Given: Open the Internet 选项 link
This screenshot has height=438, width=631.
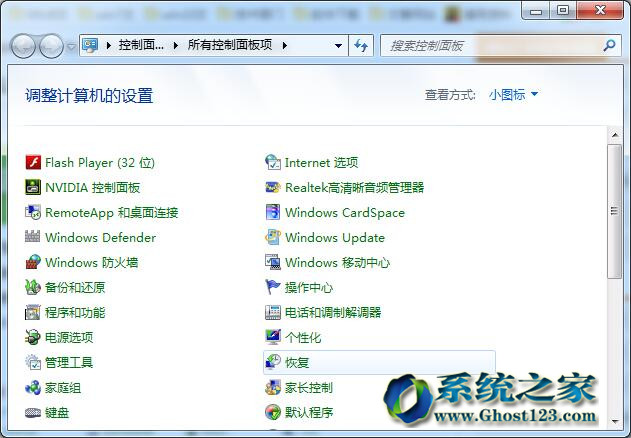Looking at the screenshot, I should 322,163.
